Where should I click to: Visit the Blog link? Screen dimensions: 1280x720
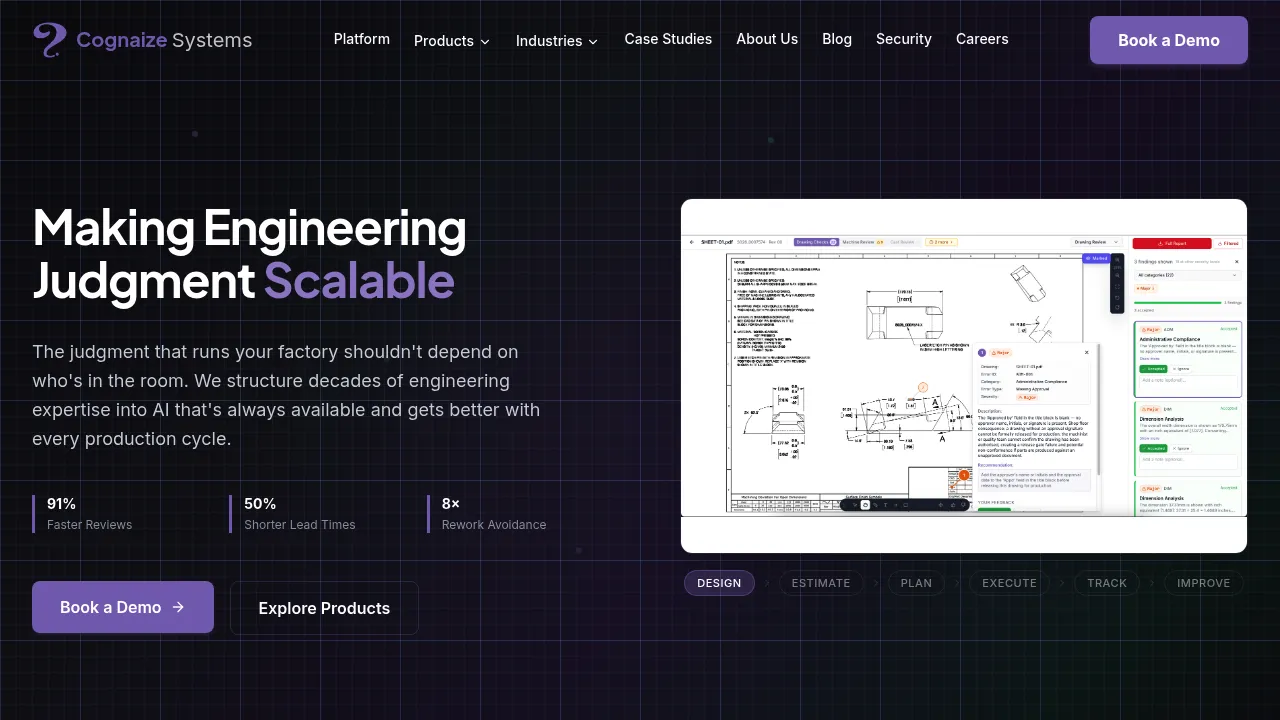(x=837, y=39)
